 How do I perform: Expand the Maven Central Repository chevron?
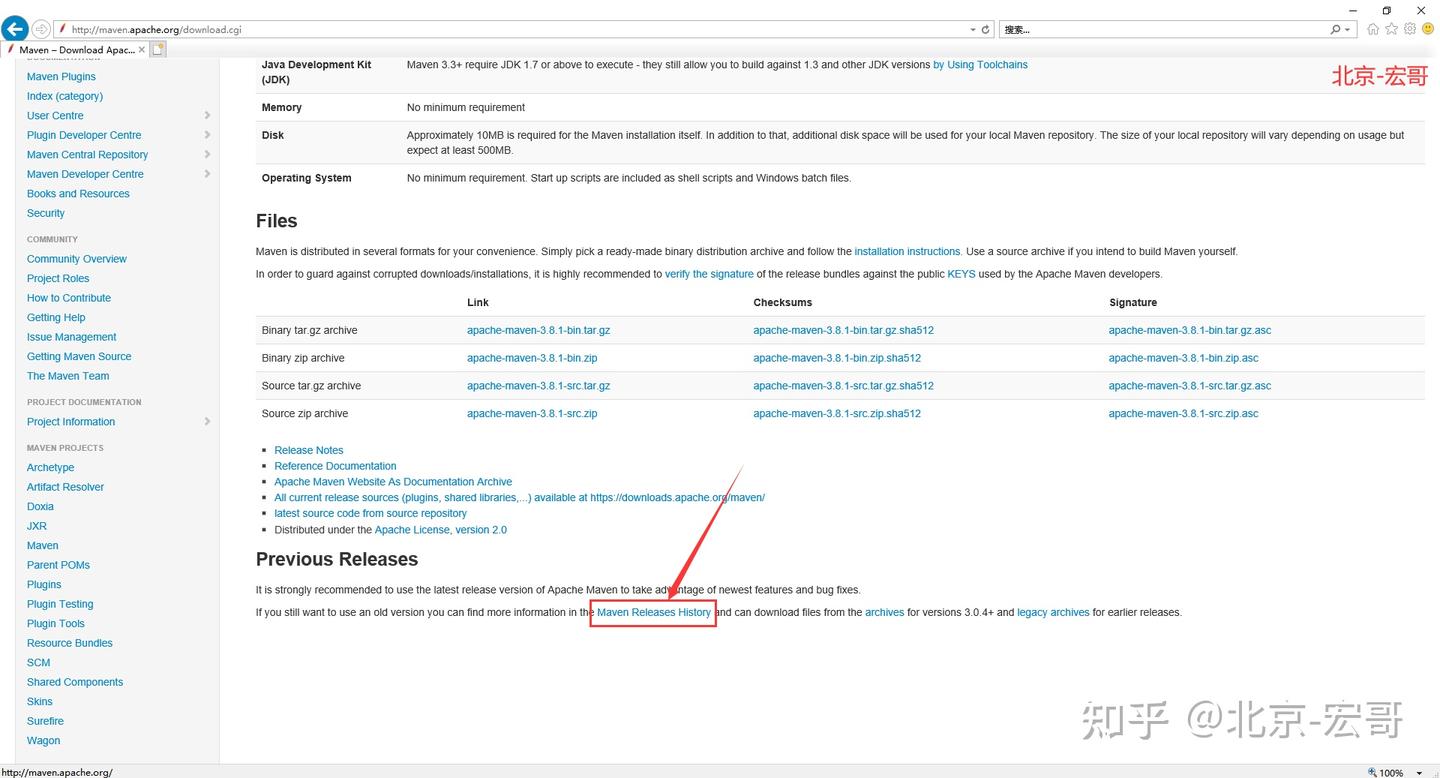(207, 154)
